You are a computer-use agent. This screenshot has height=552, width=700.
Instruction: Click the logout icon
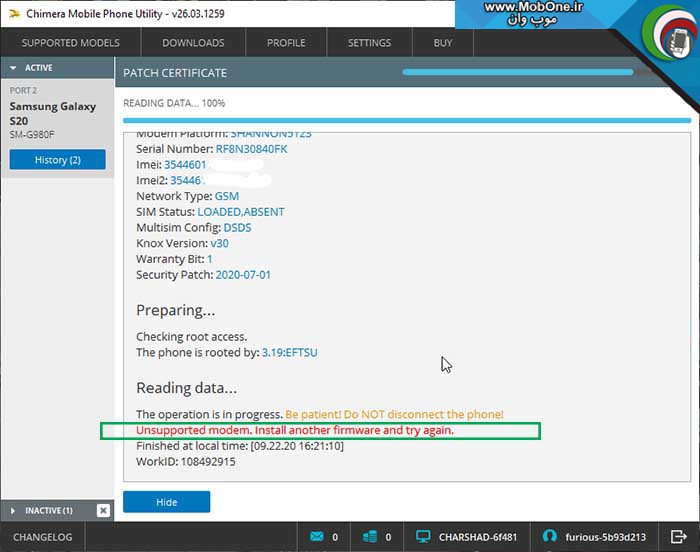coord(678,536)
